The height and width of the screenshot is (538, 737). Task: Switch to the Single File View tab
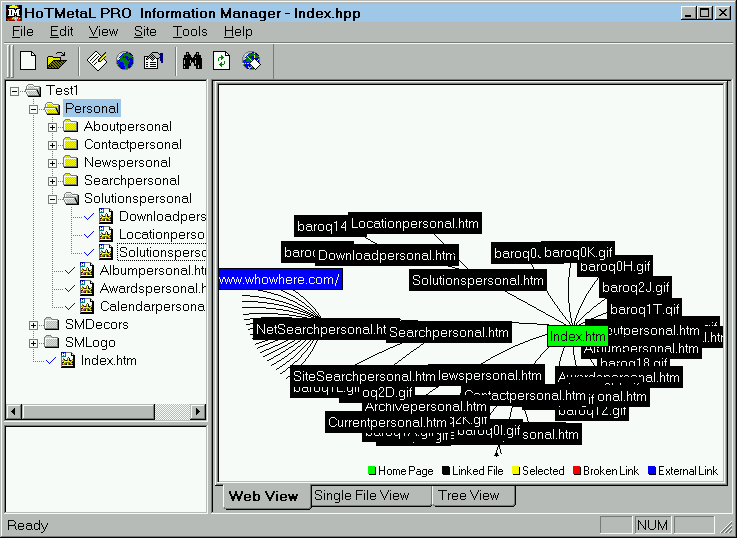pos(371,495)
